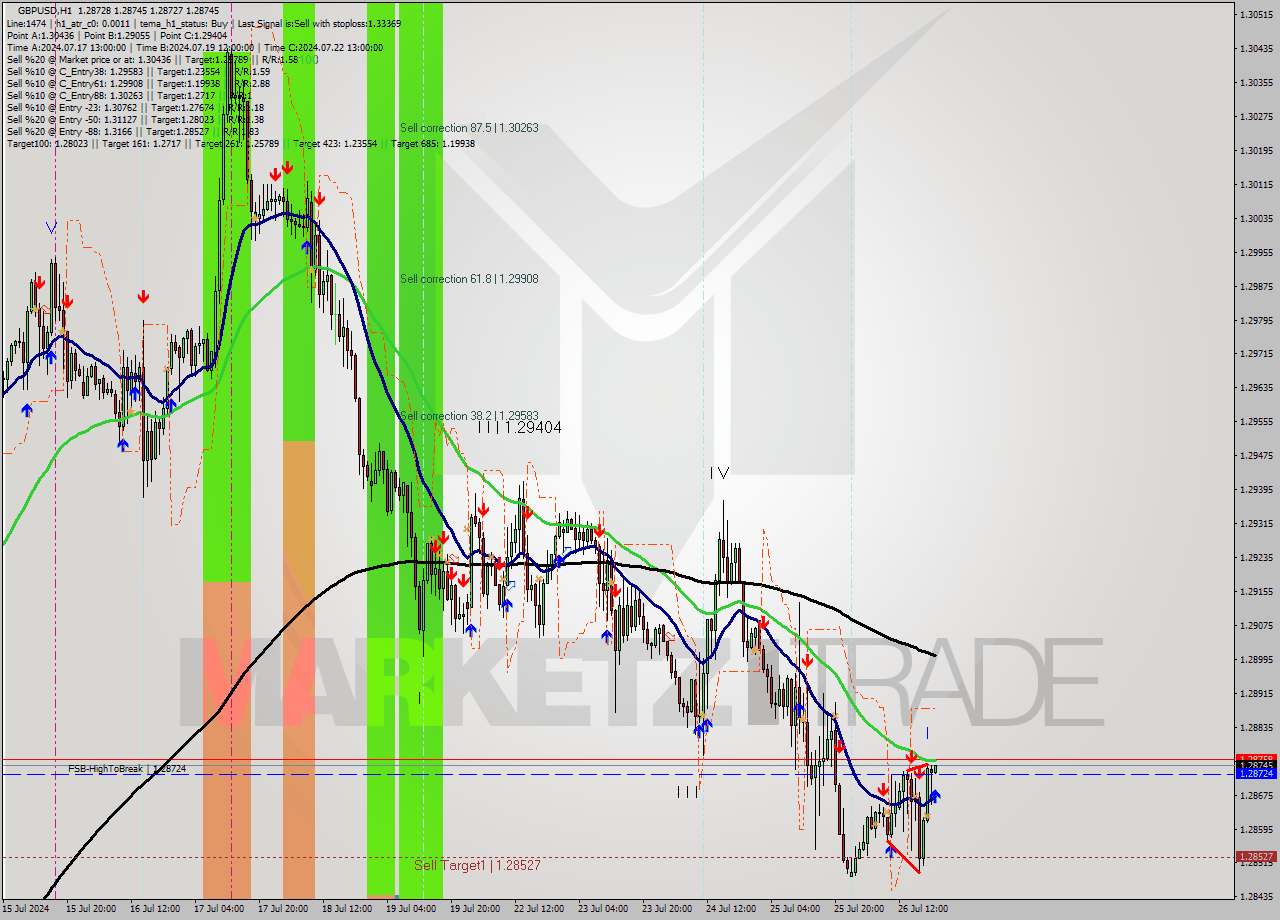Select the Line:1474 h1_atr_c0 status line

click(x=203, y=22)
